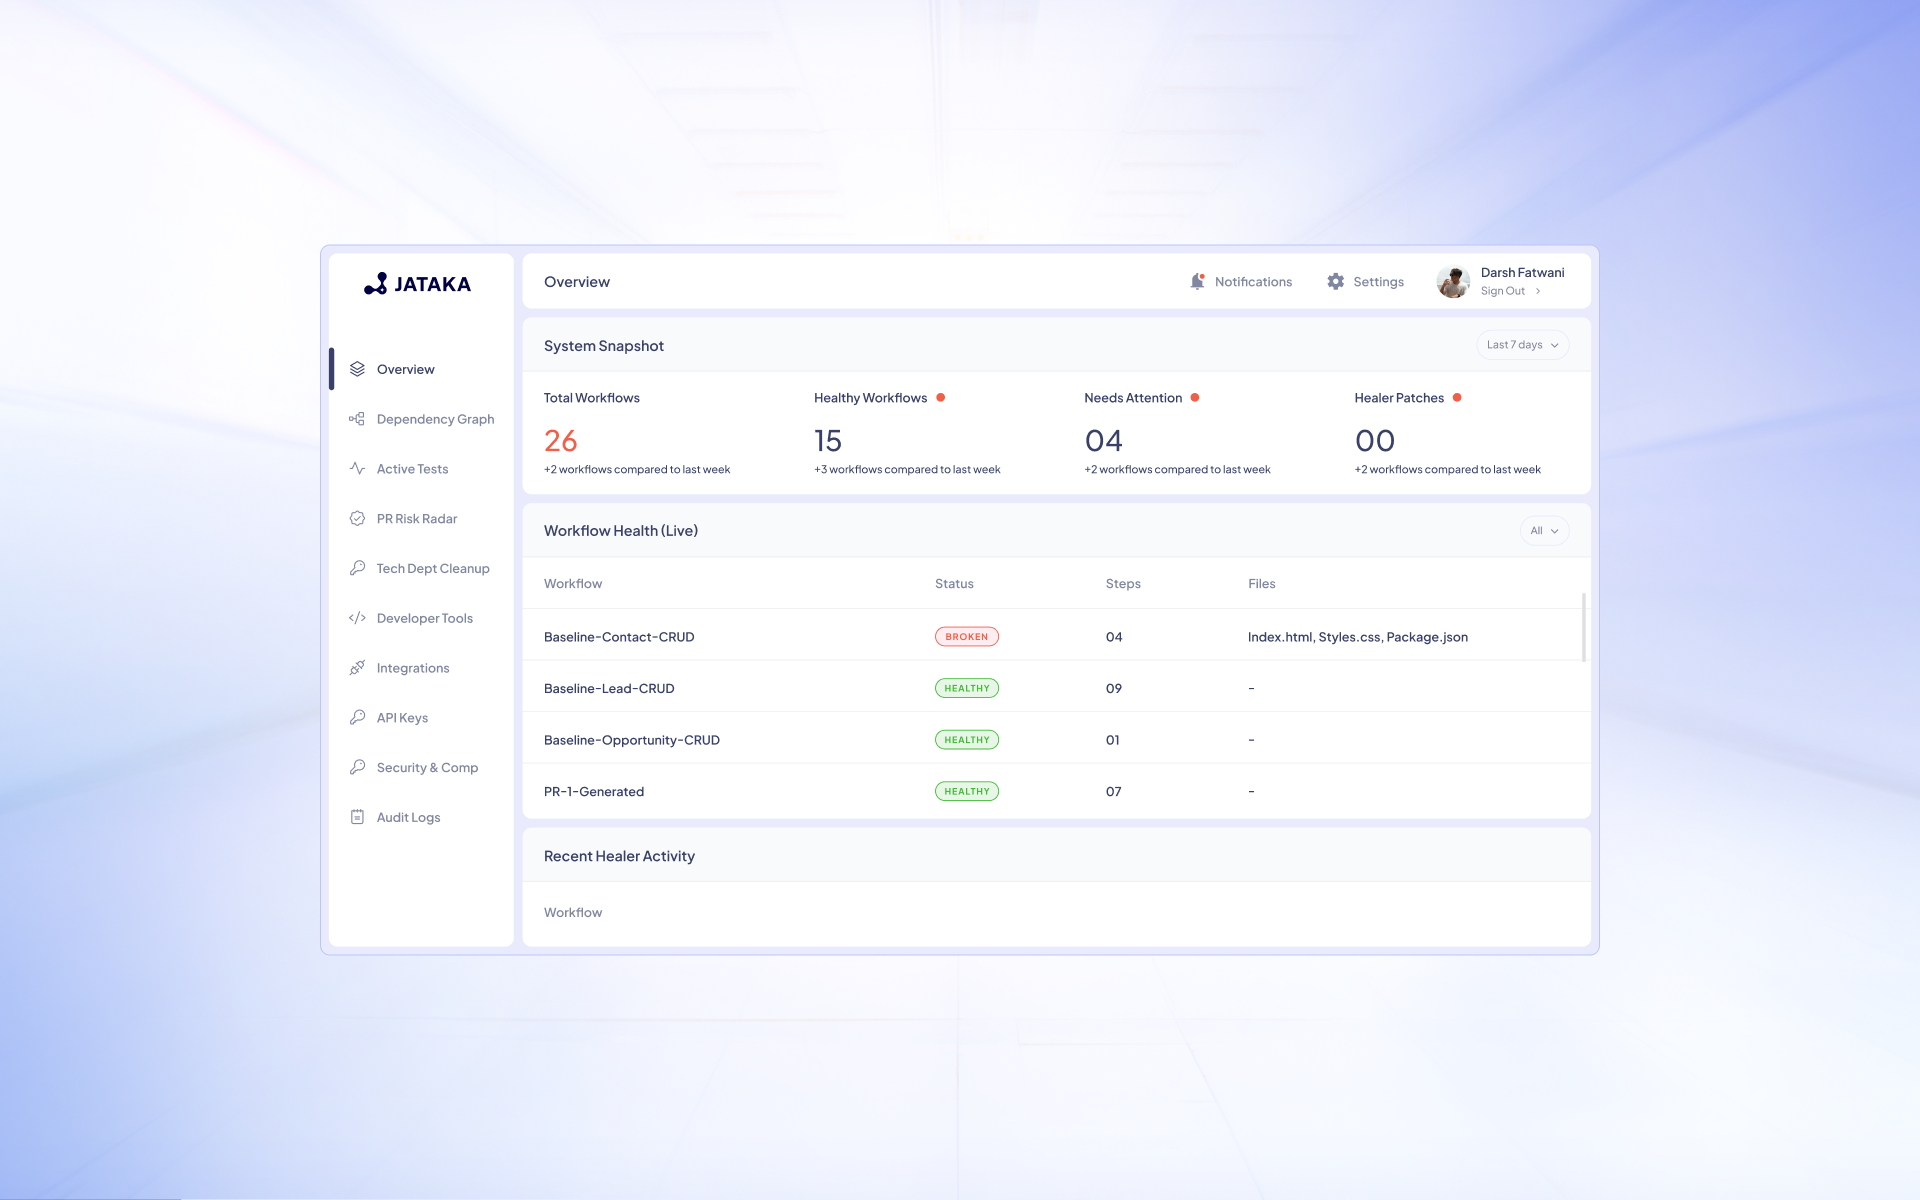Click HEALTHY badge for PR-1-Generated
The width and height of the screenshot is (1920, 1200).
tap(967, 791)
